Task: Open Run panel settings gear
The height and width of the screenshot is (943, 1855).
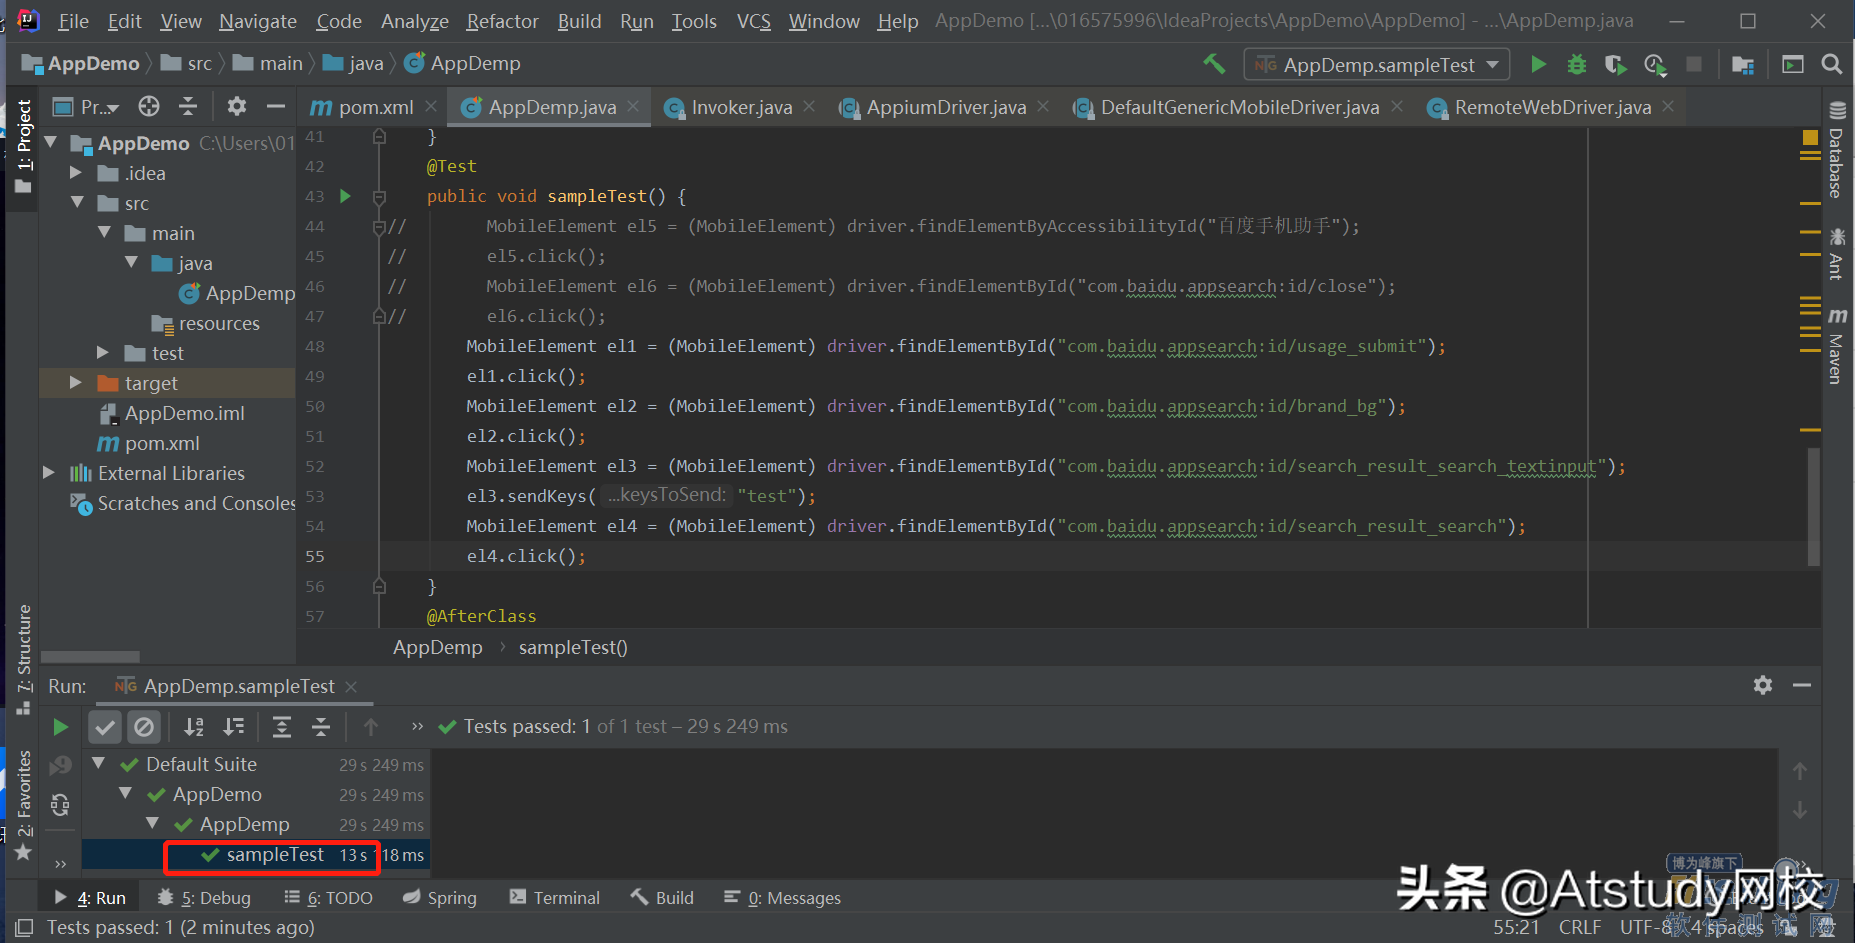Action: click(x=1763, y=685)
